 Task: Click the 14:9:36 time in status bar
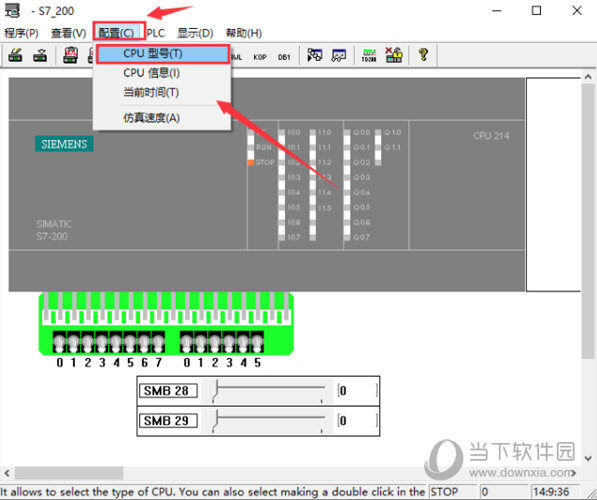click(555, 492)
